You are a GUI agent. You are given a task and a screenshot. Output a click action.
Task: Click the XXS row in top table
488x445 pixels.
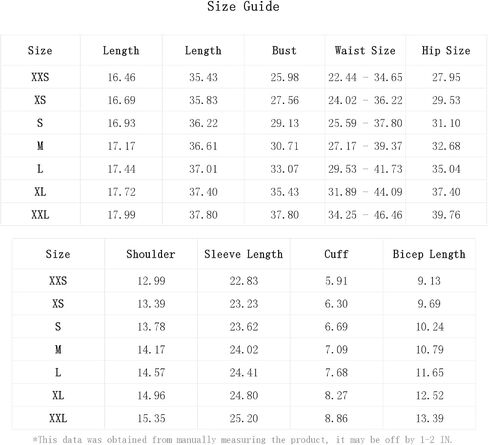point(243,77)
